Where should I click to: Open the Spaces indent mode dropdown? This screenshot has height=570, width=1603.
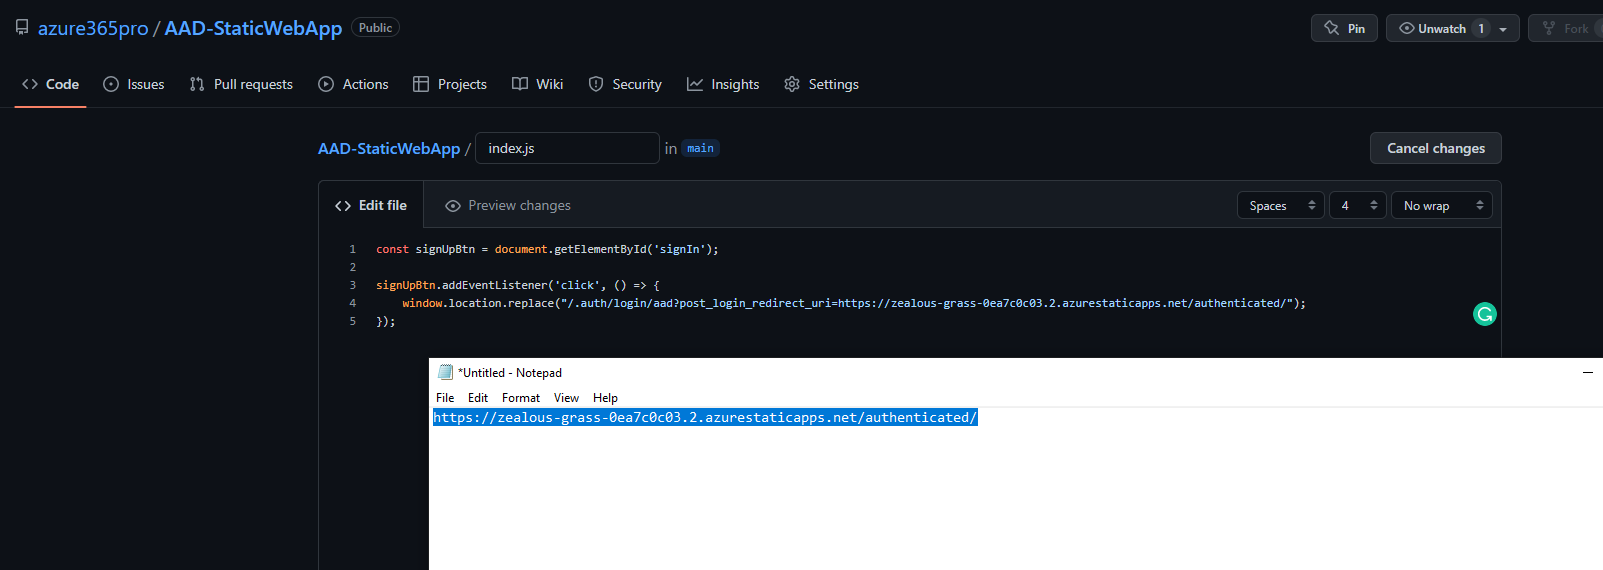[x=1281, y=205]
